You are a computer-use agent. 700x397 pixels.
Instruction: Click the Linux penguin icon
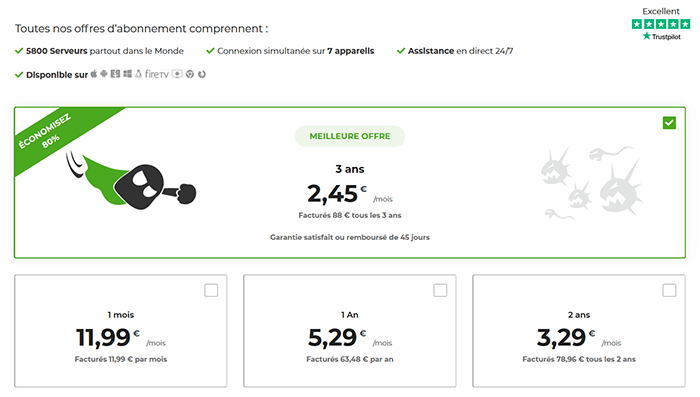click(x=138, y=74)
